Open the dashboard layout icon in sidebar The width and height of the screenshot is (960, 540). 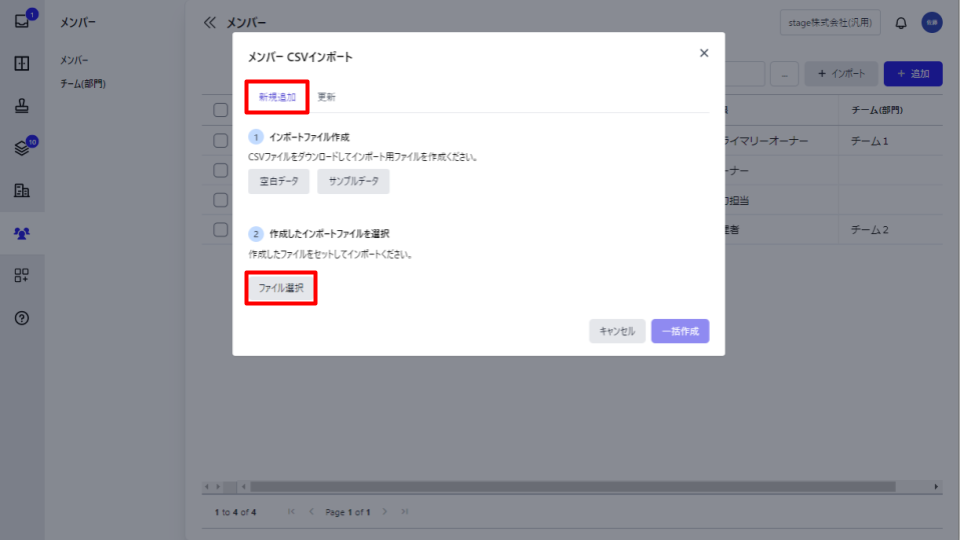coord(22,64)
